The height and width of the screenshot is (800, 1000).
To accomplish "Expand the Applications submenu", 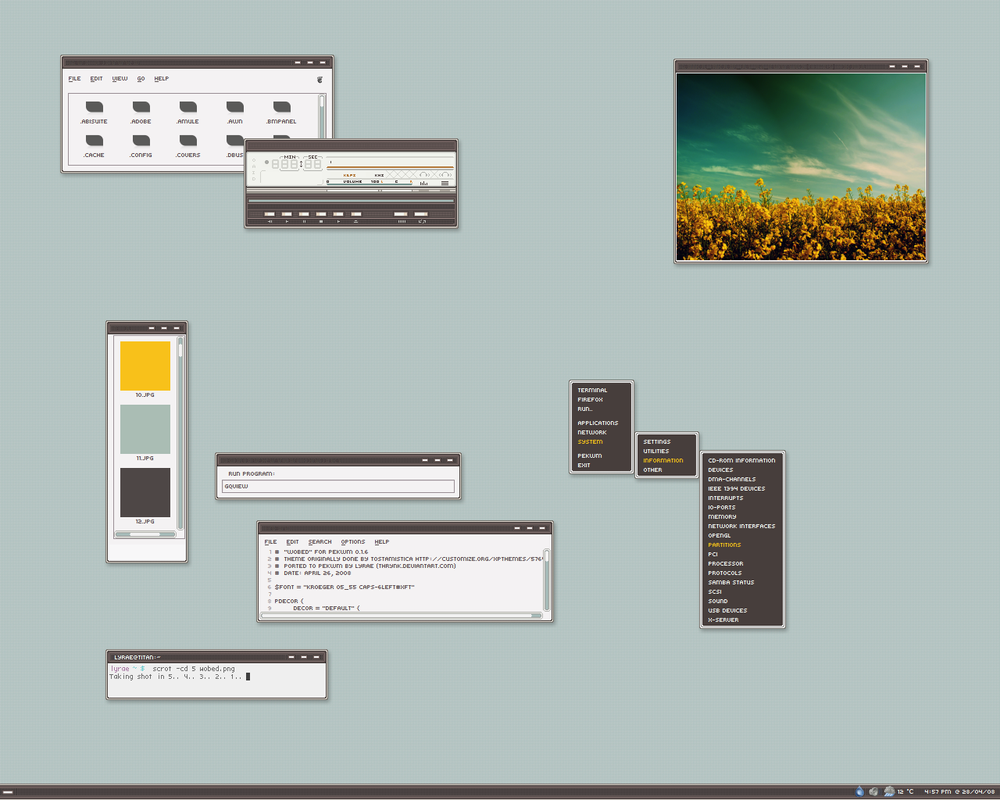I will pyautogui.click(x=597, y=423).
